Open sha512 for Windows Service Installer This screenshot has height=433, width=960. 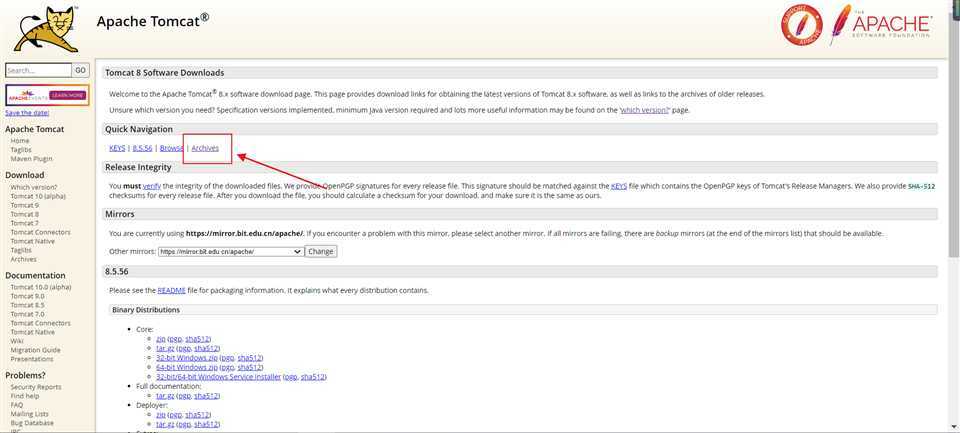tap(313, 377)
